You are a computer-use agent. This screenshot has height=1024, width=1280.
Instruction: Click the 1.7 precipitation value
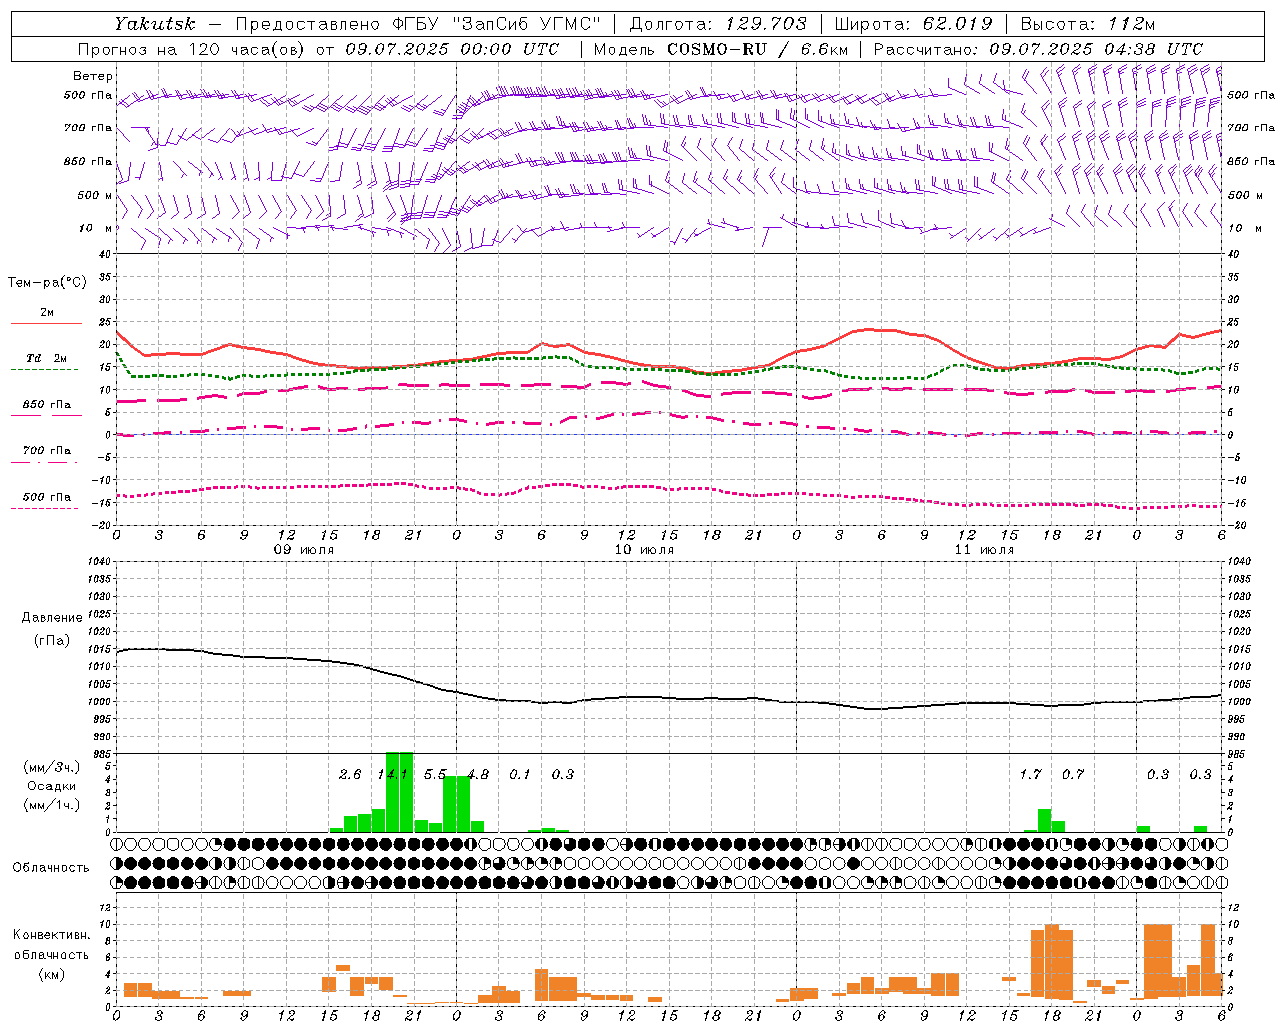(1030, 774)
